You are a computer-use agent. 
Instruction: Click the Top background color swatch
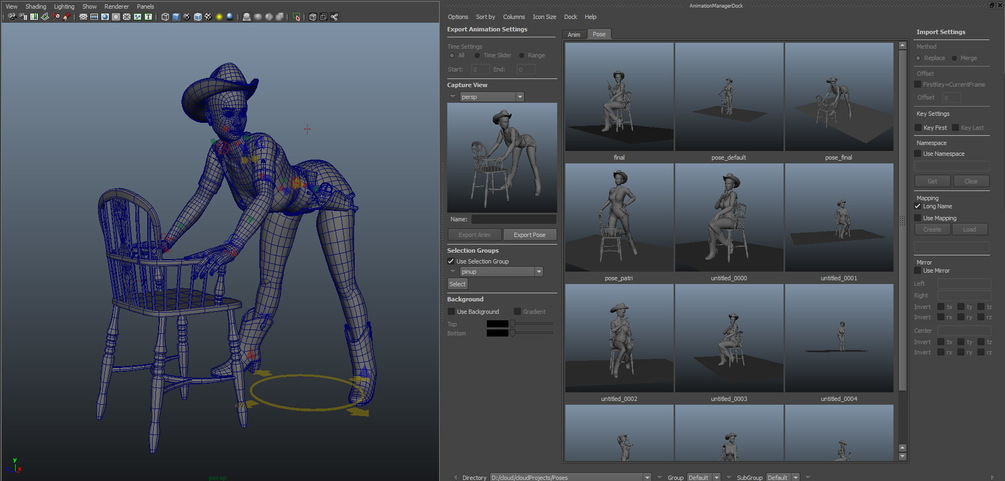497,324
